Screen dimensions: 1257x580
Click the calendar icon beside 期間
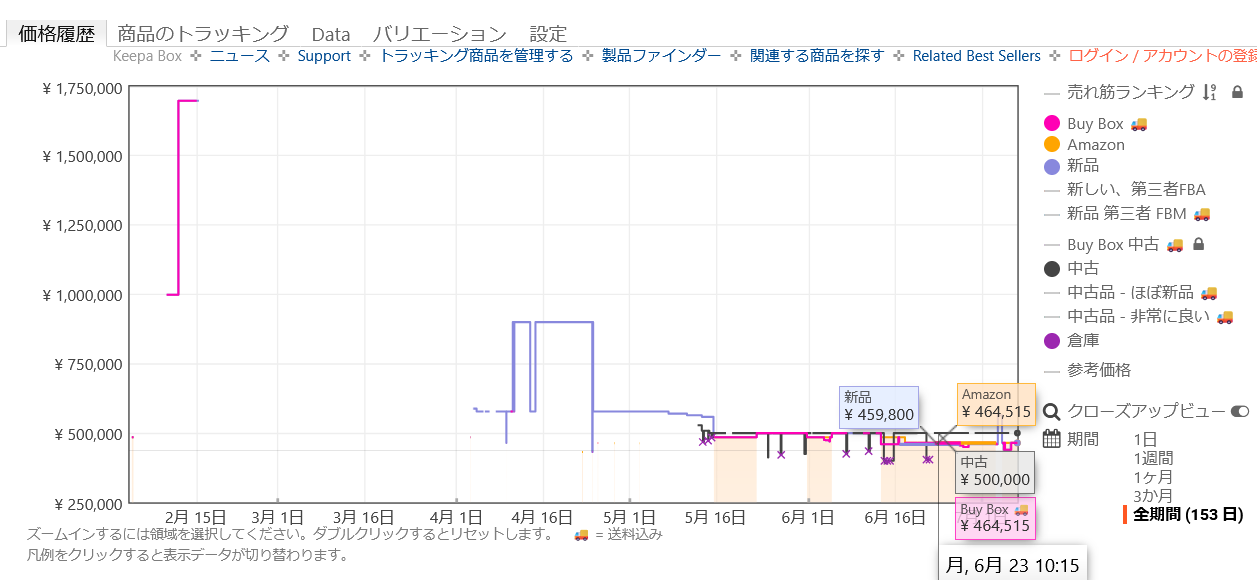[1051, 439]
